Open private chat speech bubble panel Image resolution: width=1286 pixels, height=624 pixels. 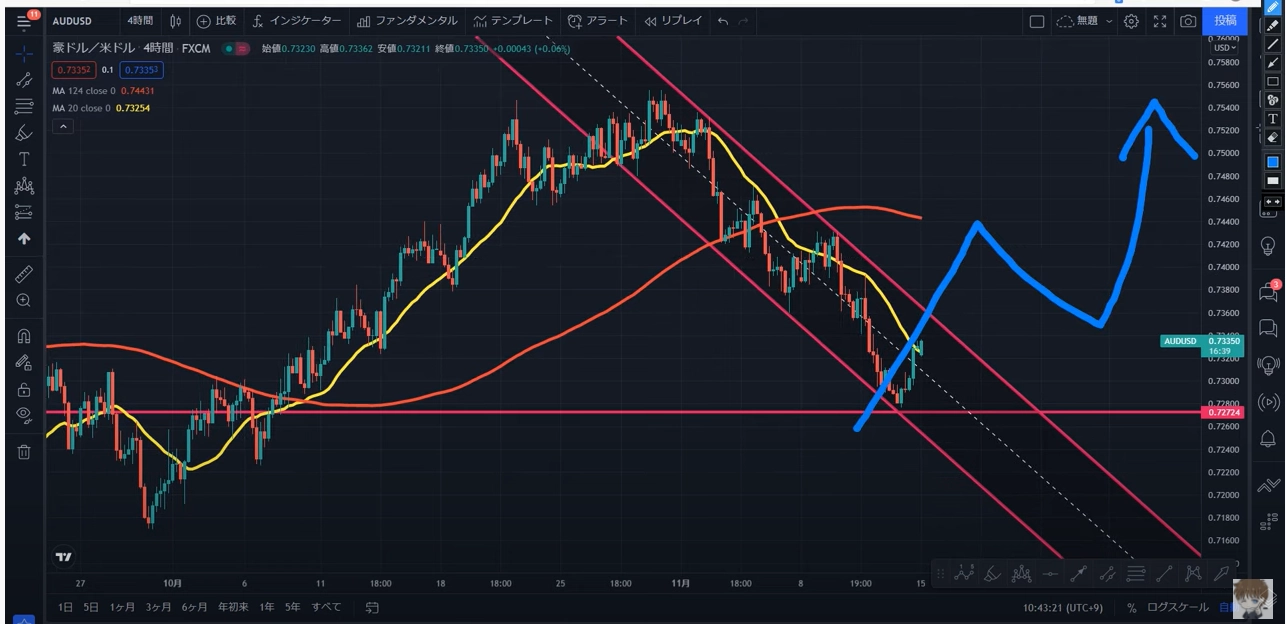point(1268,328)
